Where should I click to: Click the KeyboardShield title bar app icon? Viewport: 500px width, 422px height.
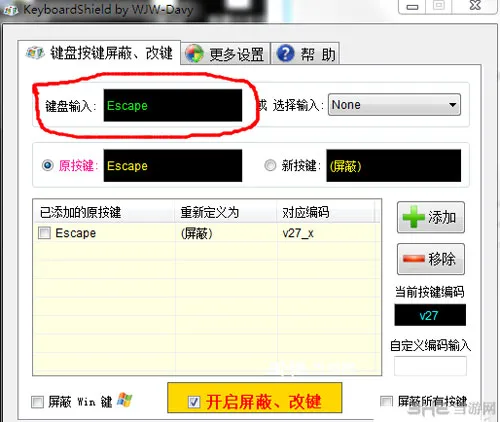pyautogui.click(x=11, y=10)
